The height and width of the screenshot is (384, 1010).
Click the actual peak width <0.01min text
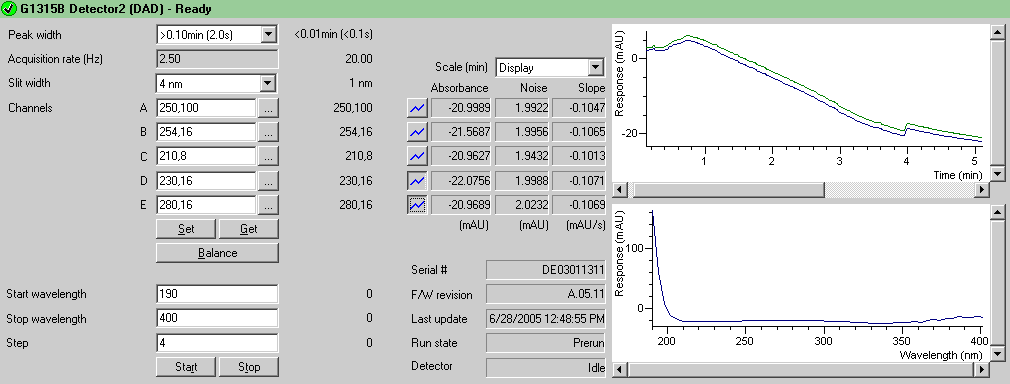tap(334, 34)
